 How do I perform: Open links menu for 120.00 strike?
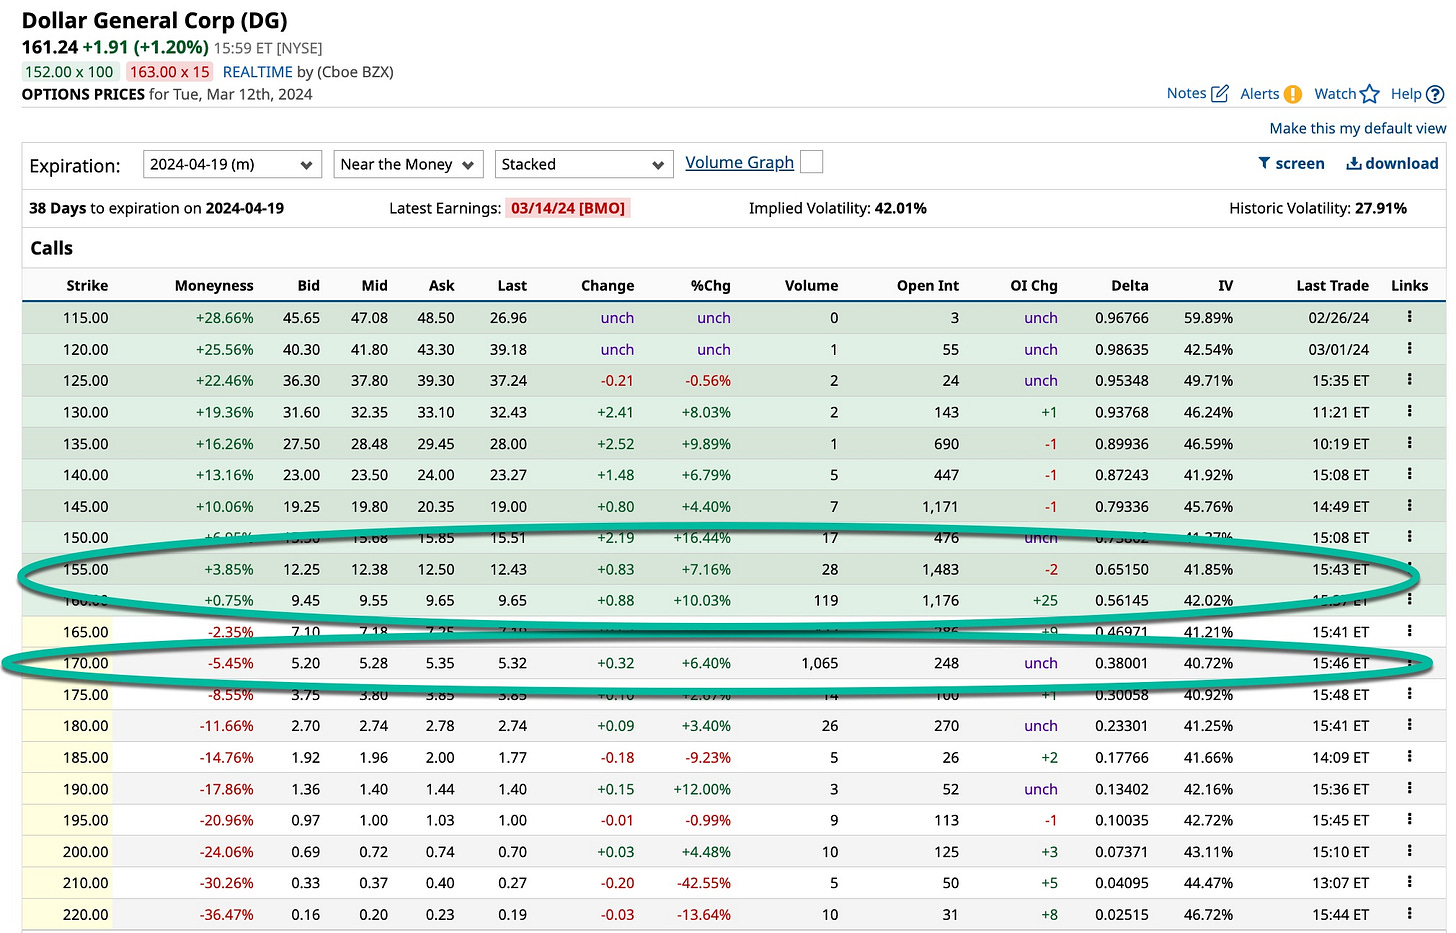pos(1409,349)
